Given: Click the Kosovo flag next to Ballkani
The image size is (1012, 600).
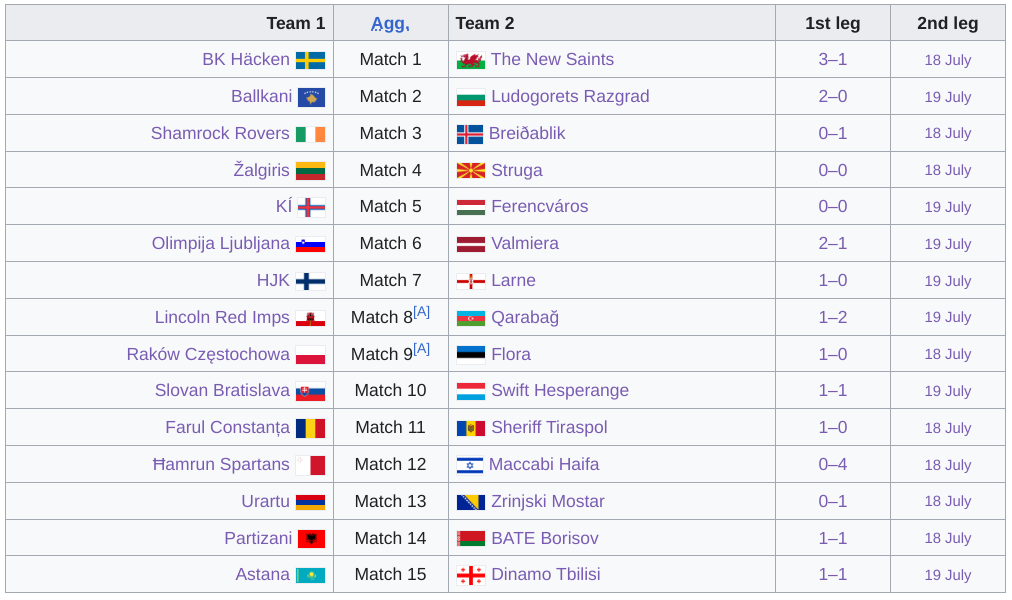Looking at the screenshot, I should pyautogui.click(x=312, y=97).
